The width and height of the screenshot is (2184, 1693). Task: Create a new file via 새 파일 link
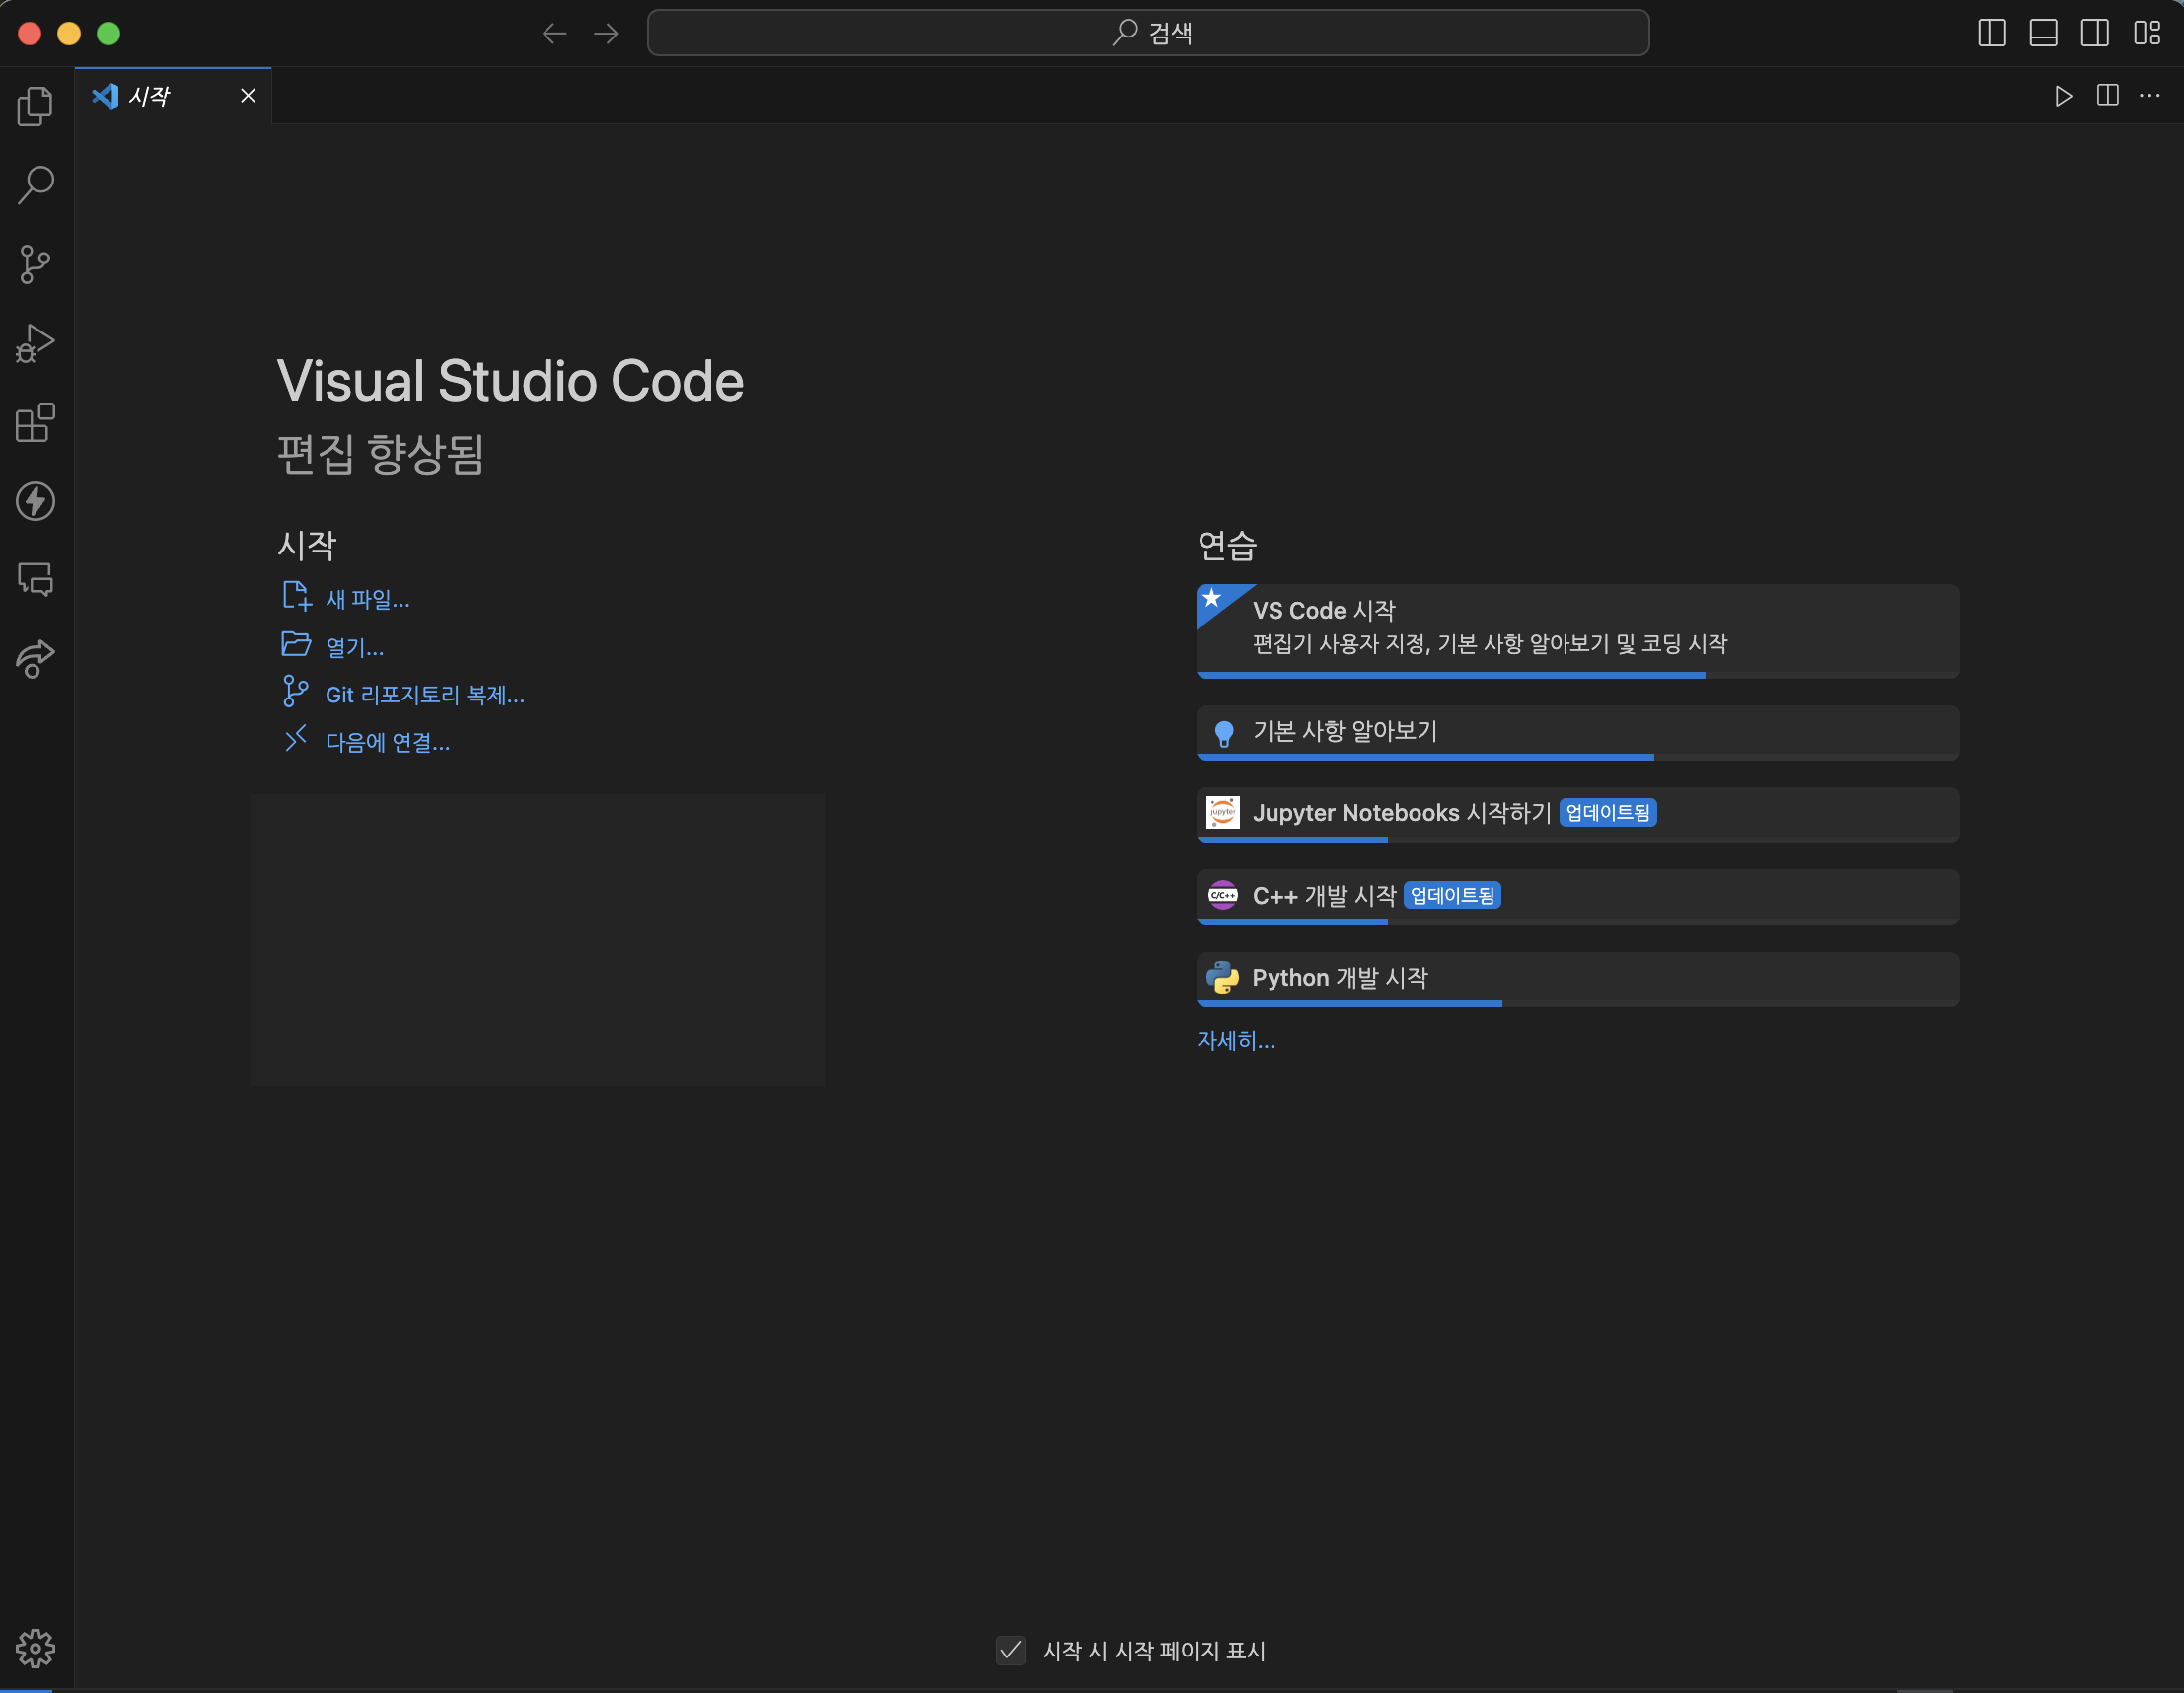(x=367, y=598)
